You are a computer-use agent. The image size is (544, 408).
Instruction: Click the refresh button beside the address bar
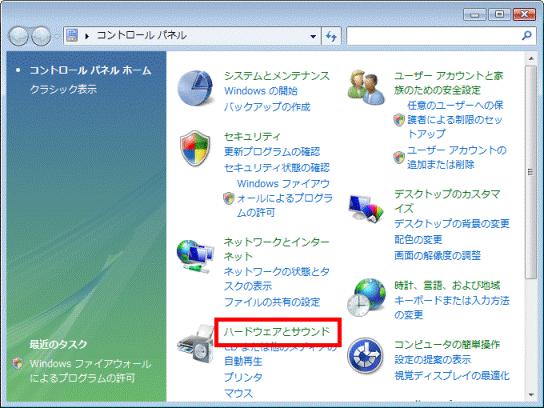click(x=331, y=36)
